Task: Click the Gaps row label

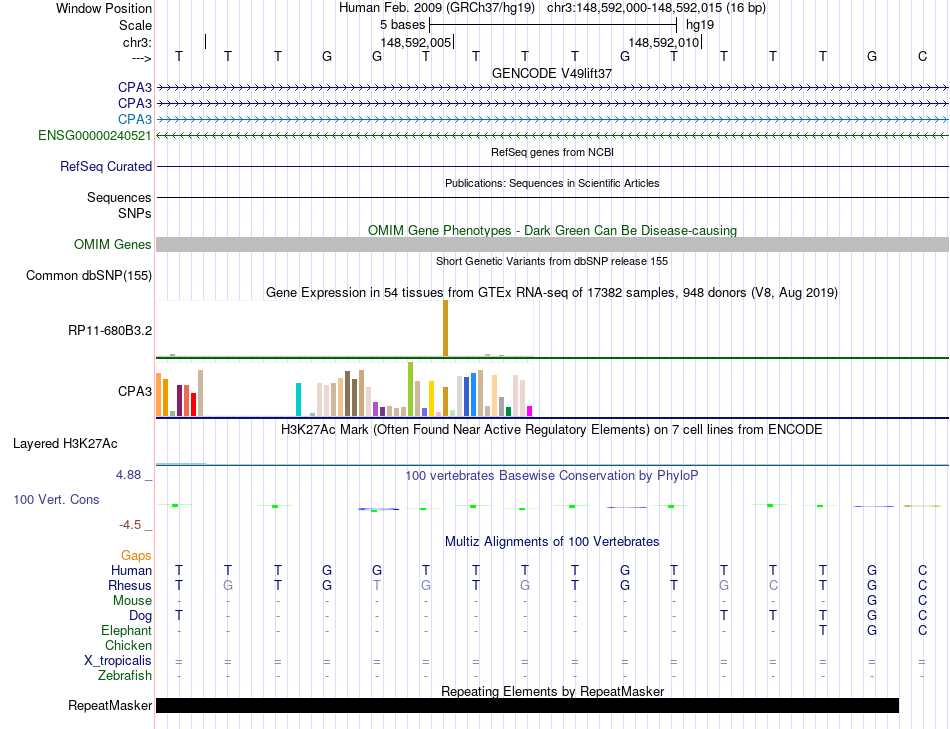Action: 136,556
